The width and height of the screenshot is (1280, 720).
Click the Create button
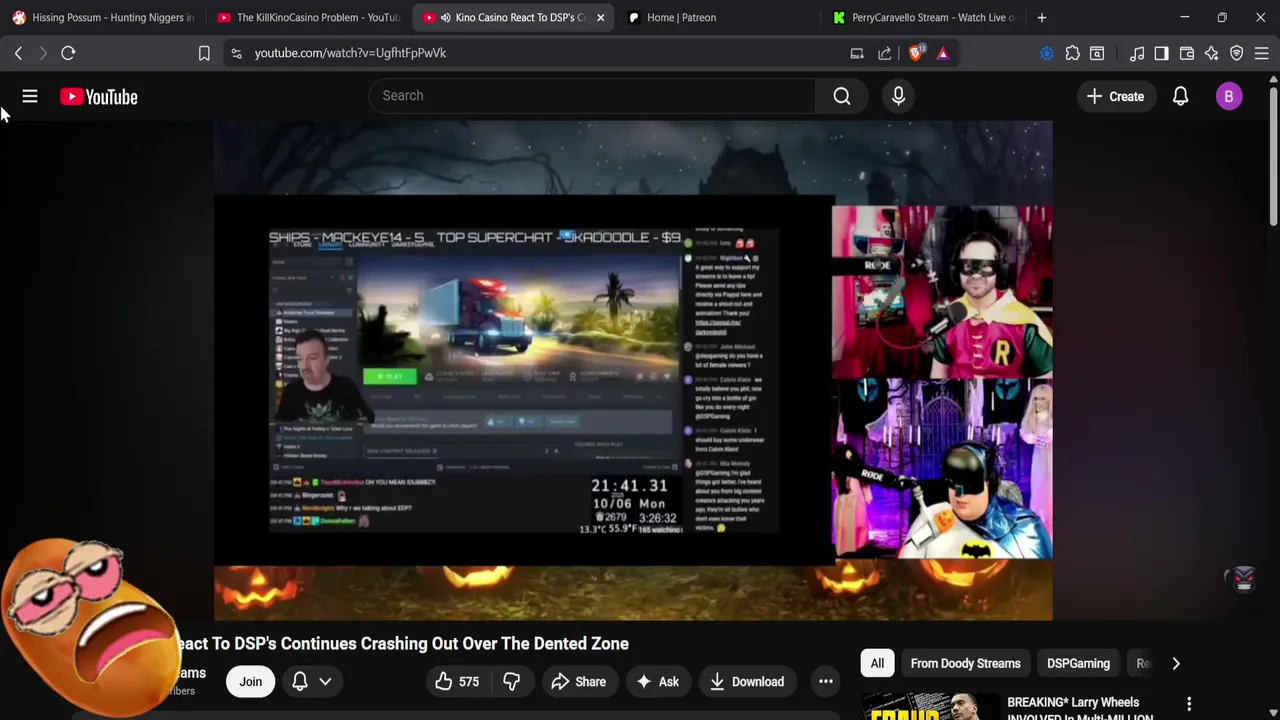(x=1115, y=97)
